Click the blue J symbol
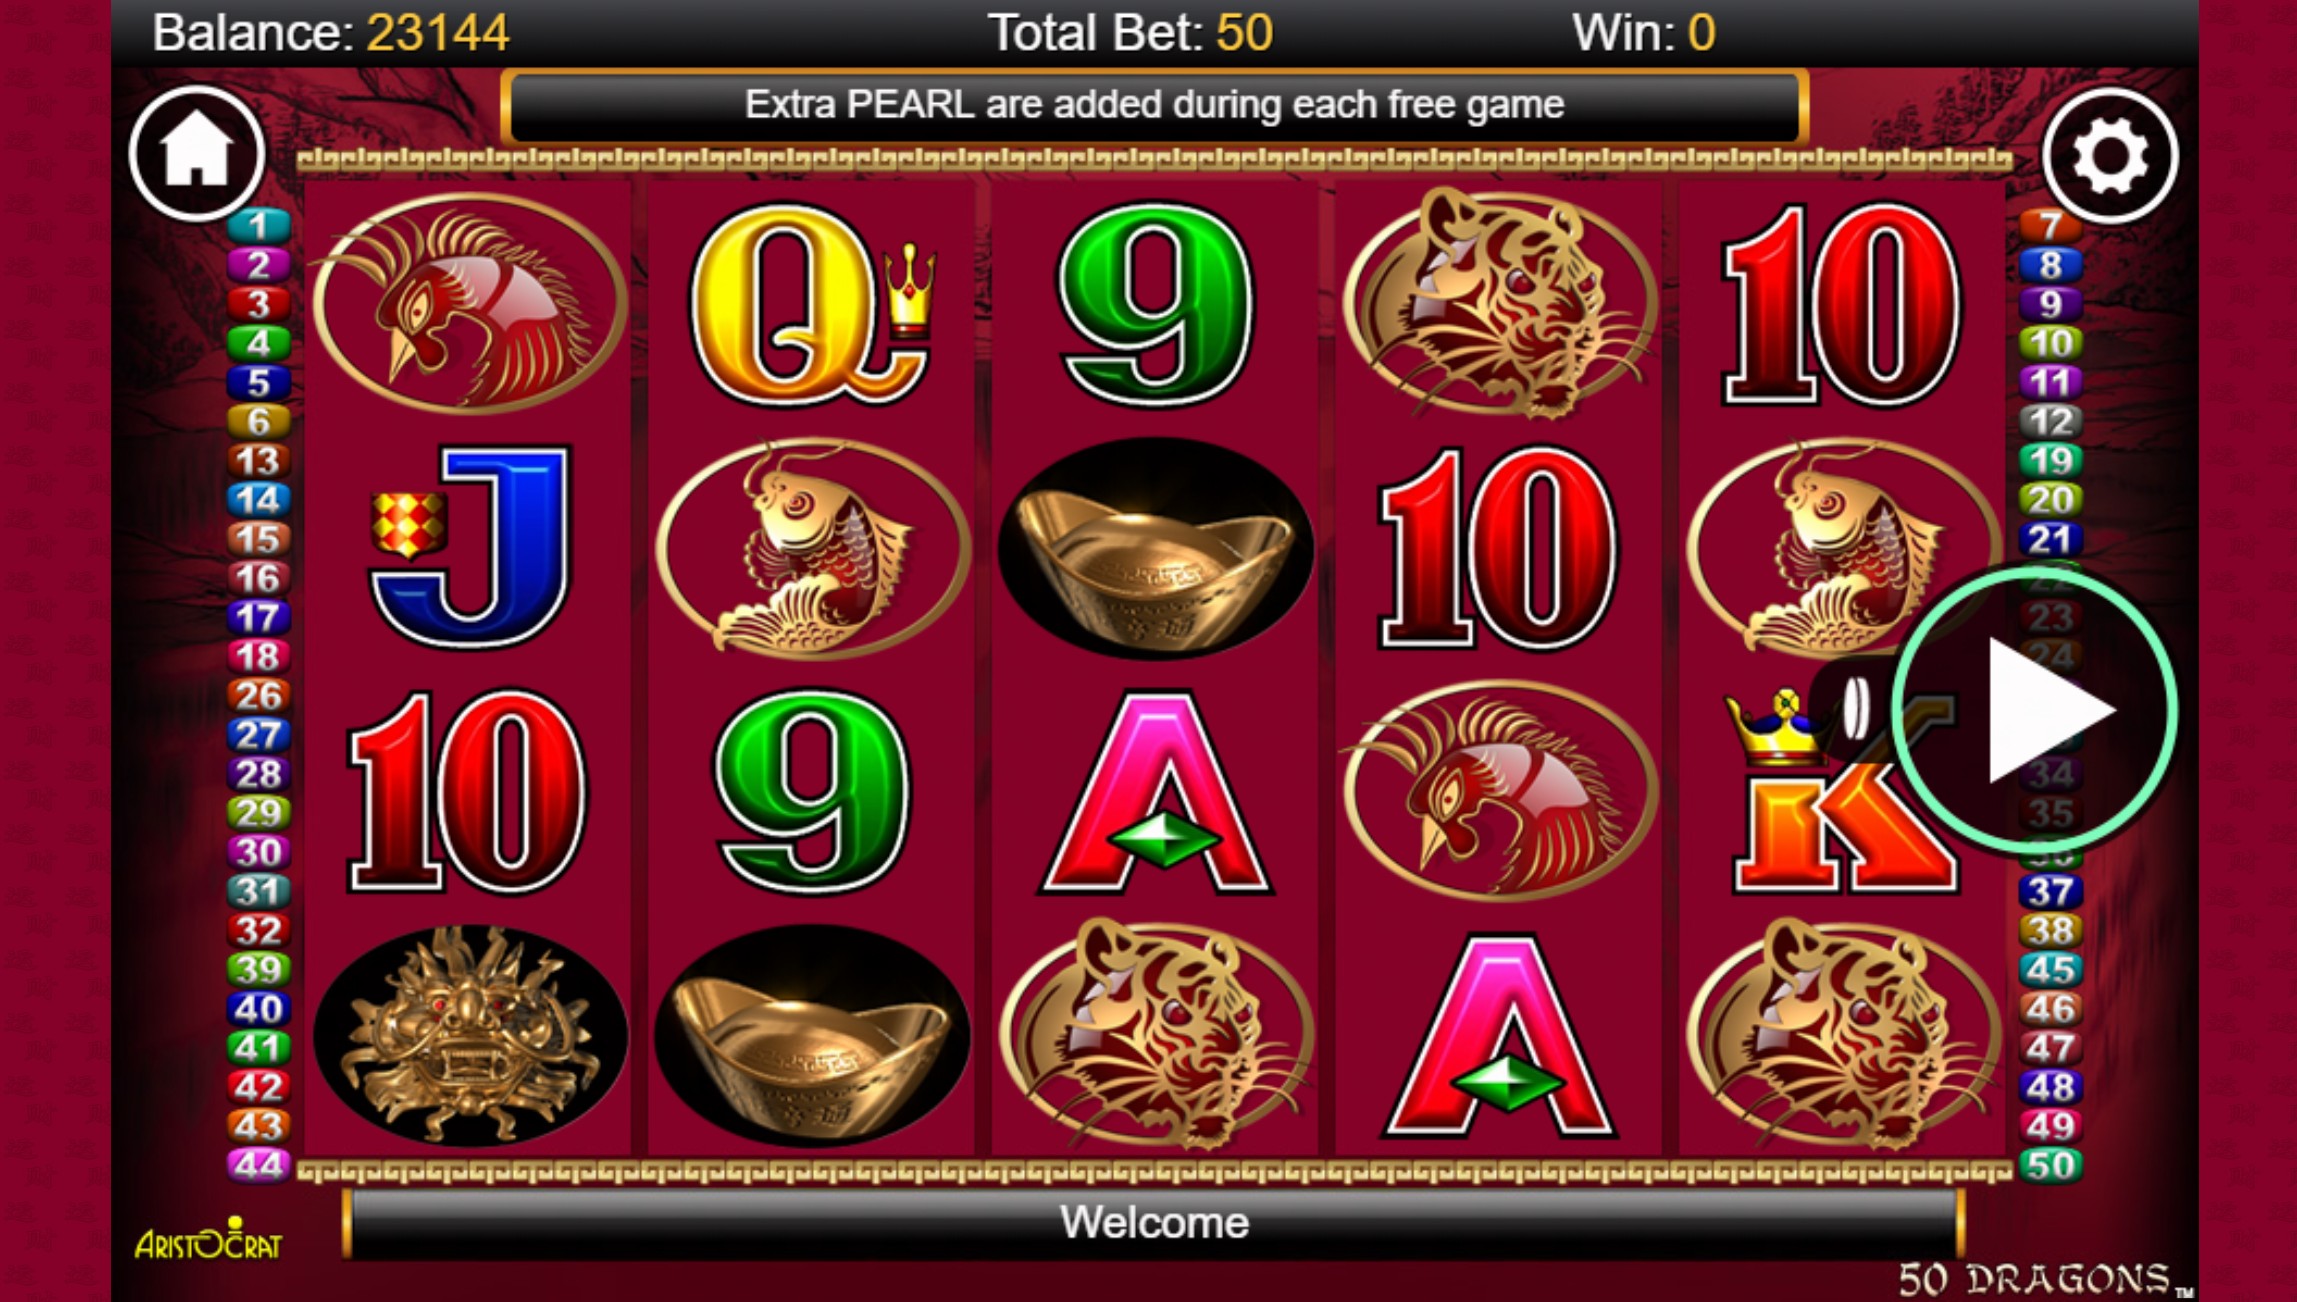 coord(469,547)
